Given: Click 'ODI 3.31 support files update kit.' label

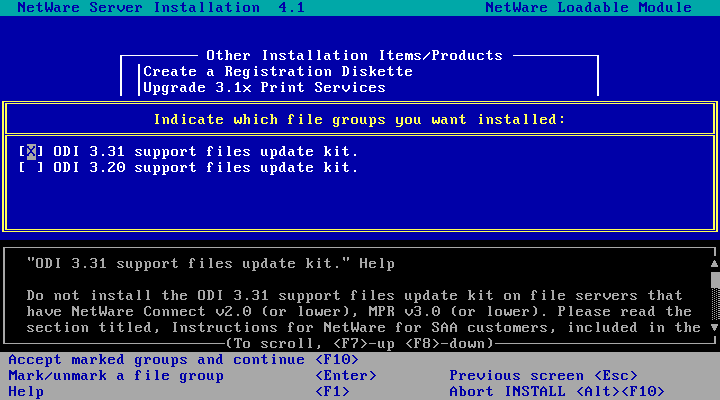Looking at the screenshot, I should [x=206, y=152].
